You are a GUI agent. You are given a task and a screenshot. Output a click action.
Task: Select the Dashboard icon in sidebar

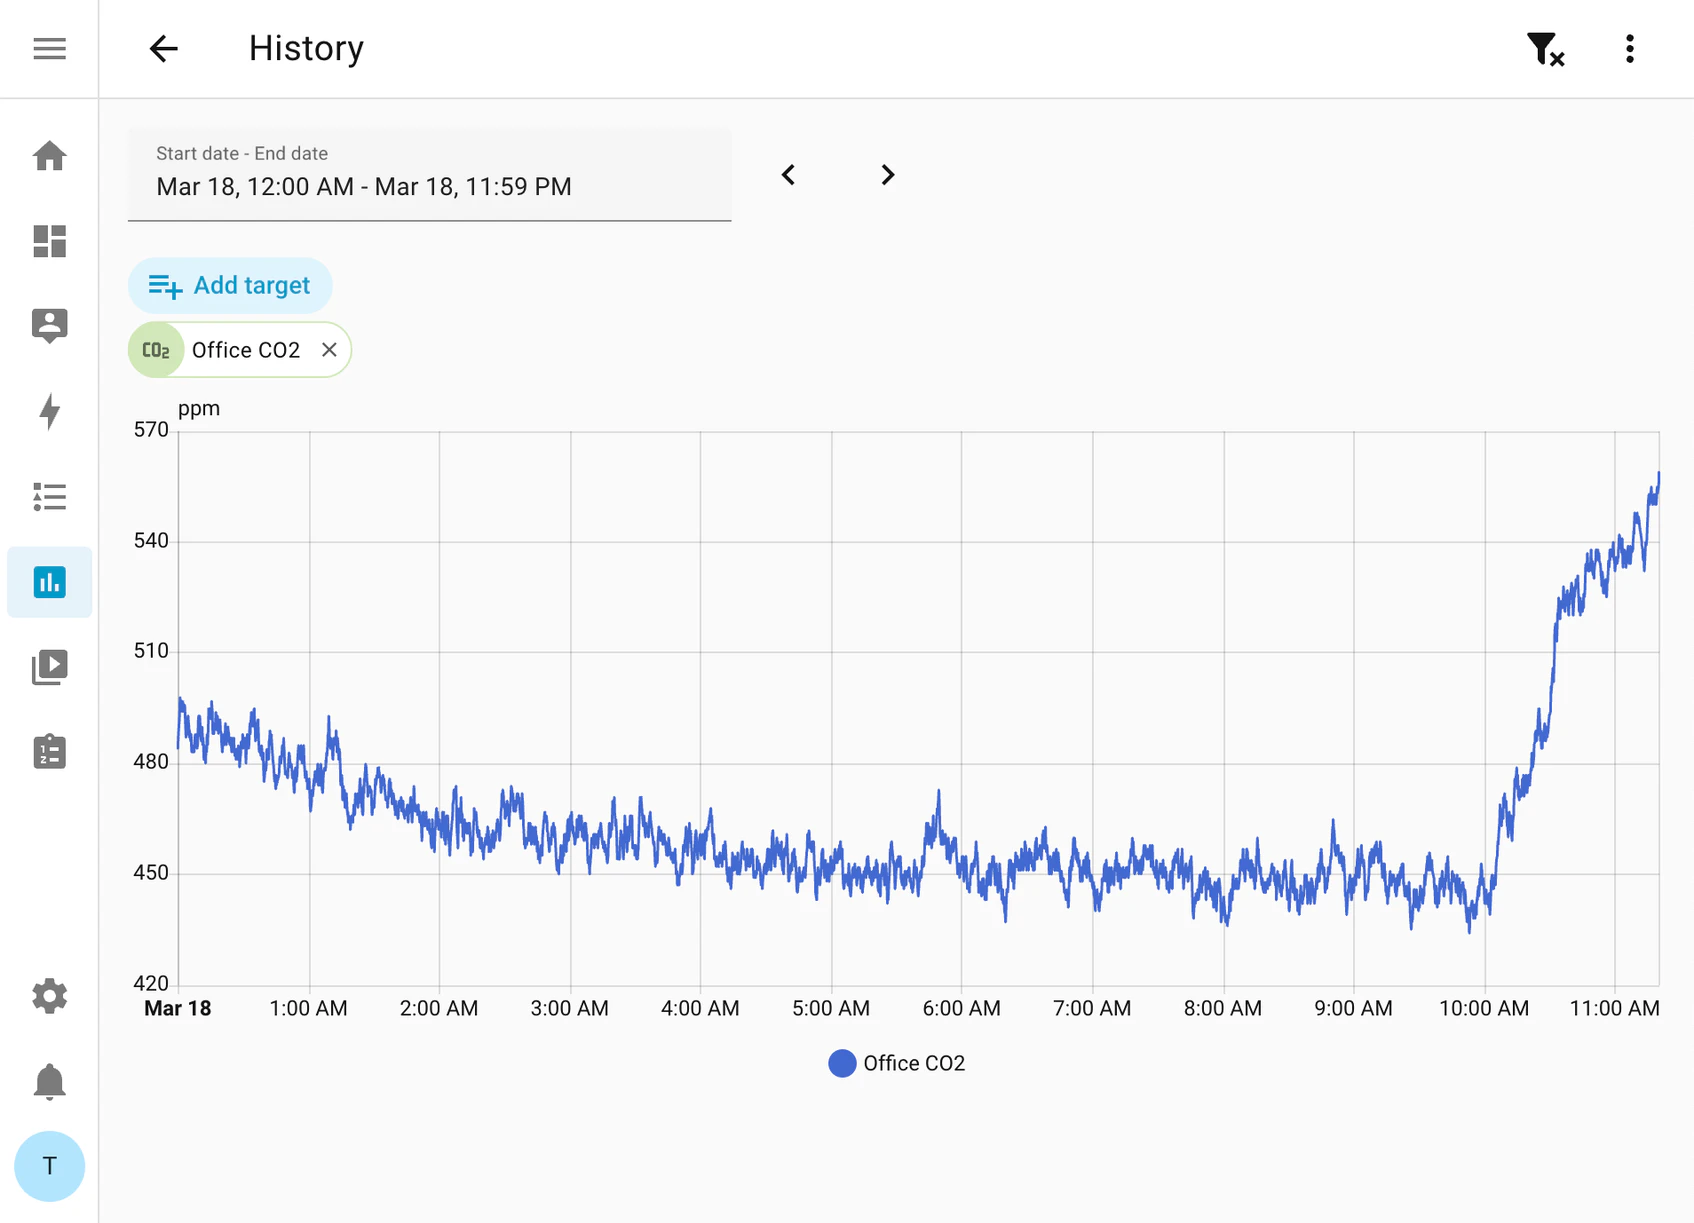(x=49, y=242)
